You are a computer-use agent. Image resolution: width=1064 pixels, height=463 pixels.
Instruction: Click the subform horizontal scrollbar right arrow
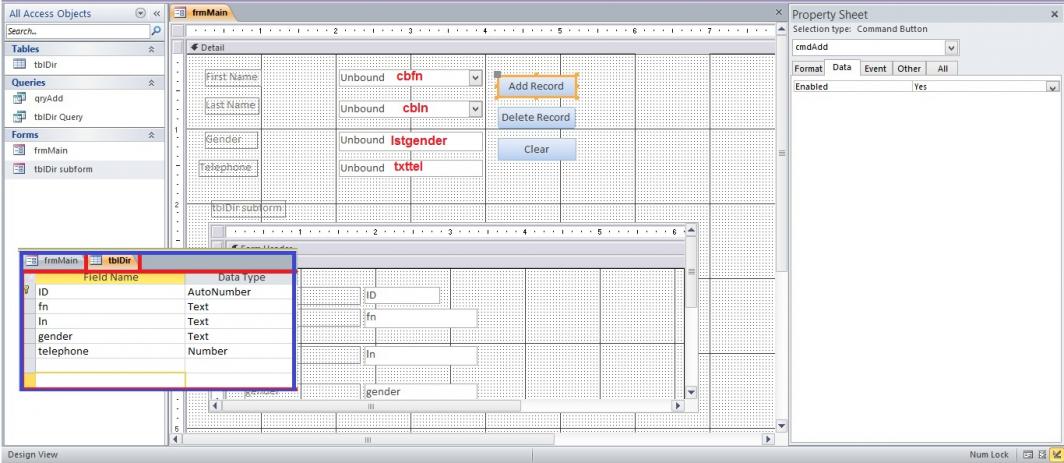pyautogui.click(x=677, y=406)
